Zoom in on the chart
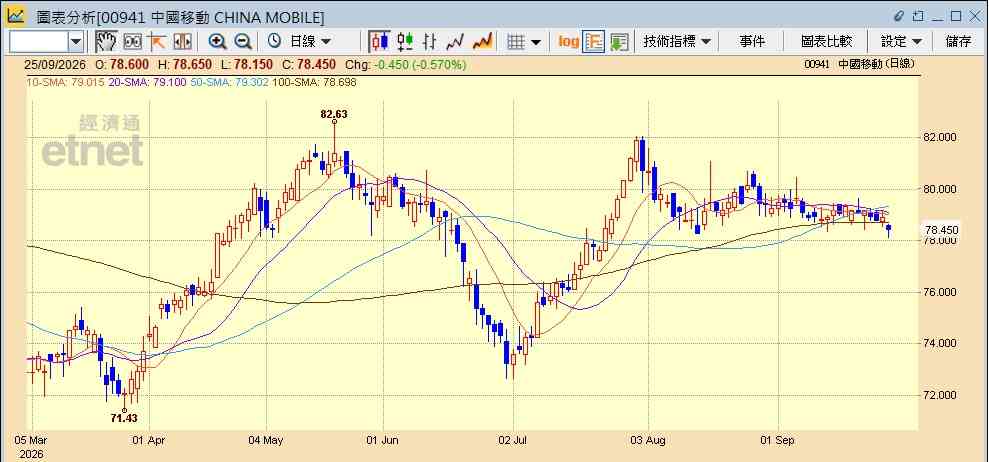Viewport: 989px width, 462px height. (x=218, y=42)
